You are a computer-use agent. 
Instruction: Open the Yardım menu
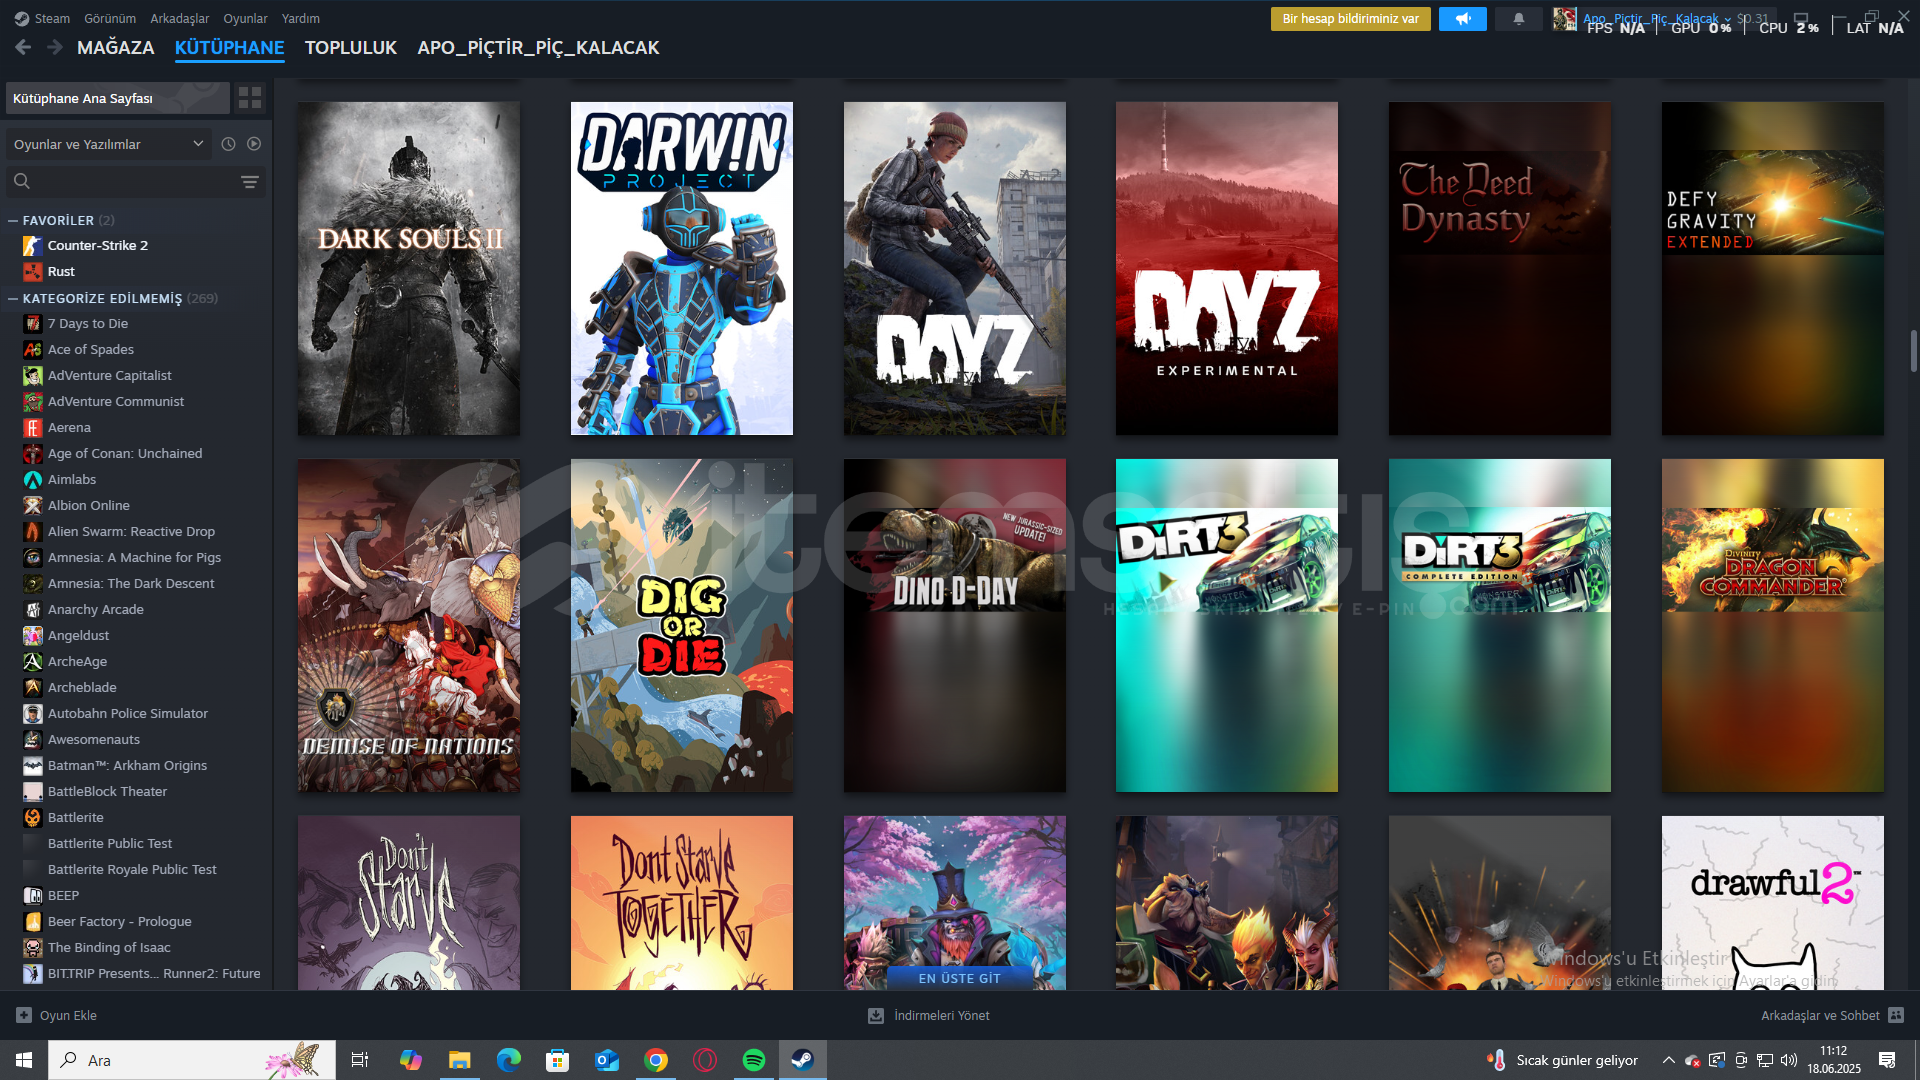click(x=301, y=18)
